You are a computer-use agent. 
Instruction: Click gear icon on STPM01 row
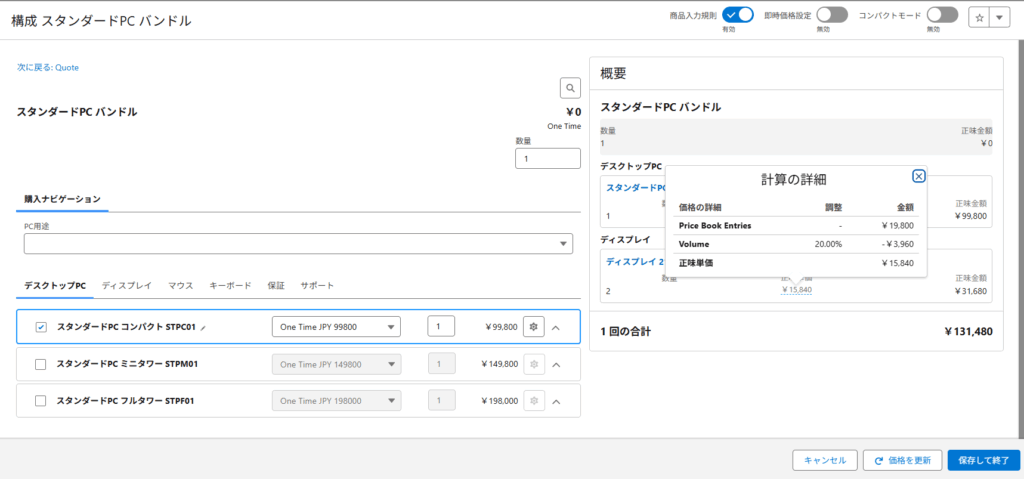(534, 364)
